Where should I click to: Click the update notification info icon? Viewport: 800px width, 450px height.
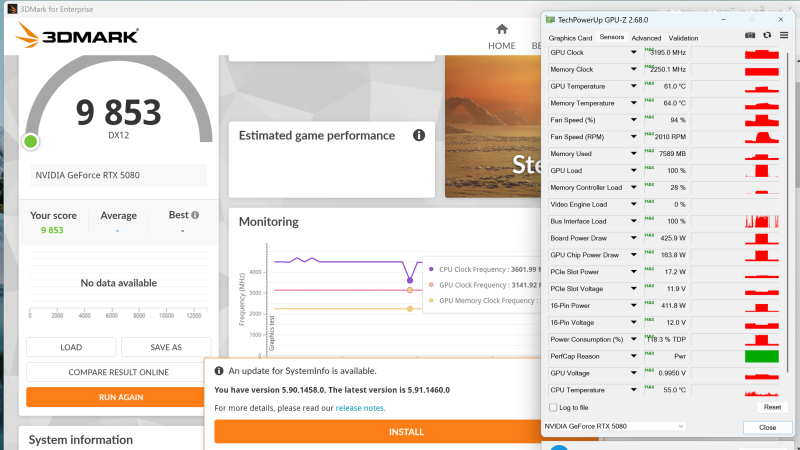point(219,371)
